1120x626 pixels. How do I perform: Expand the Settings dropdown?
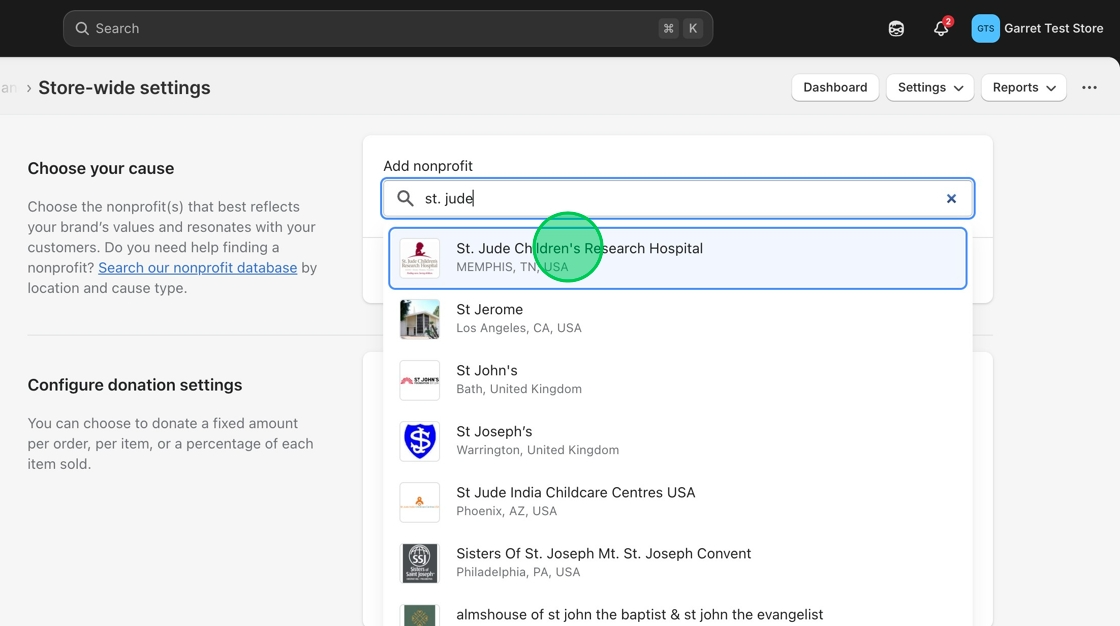tap(930, 87)
